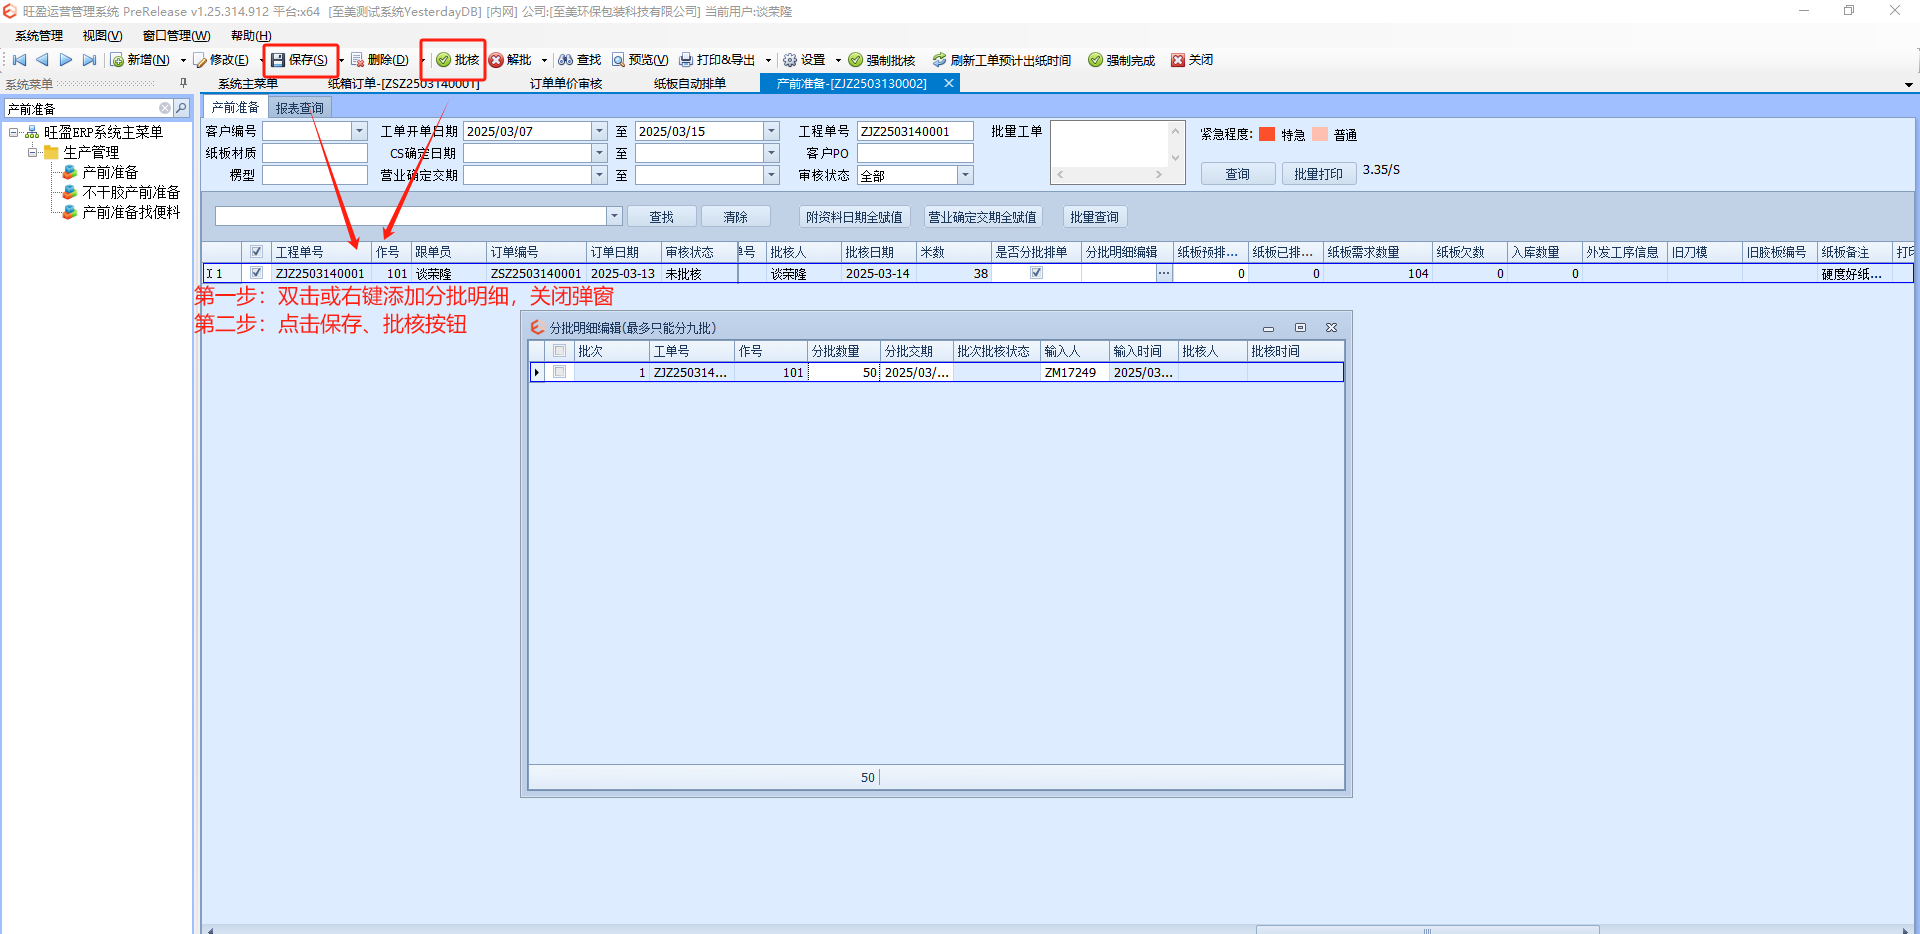Click the 保存(S) save button
Image resolution: width=1920 pixels, height=934 pixels.
coord(300,60)
